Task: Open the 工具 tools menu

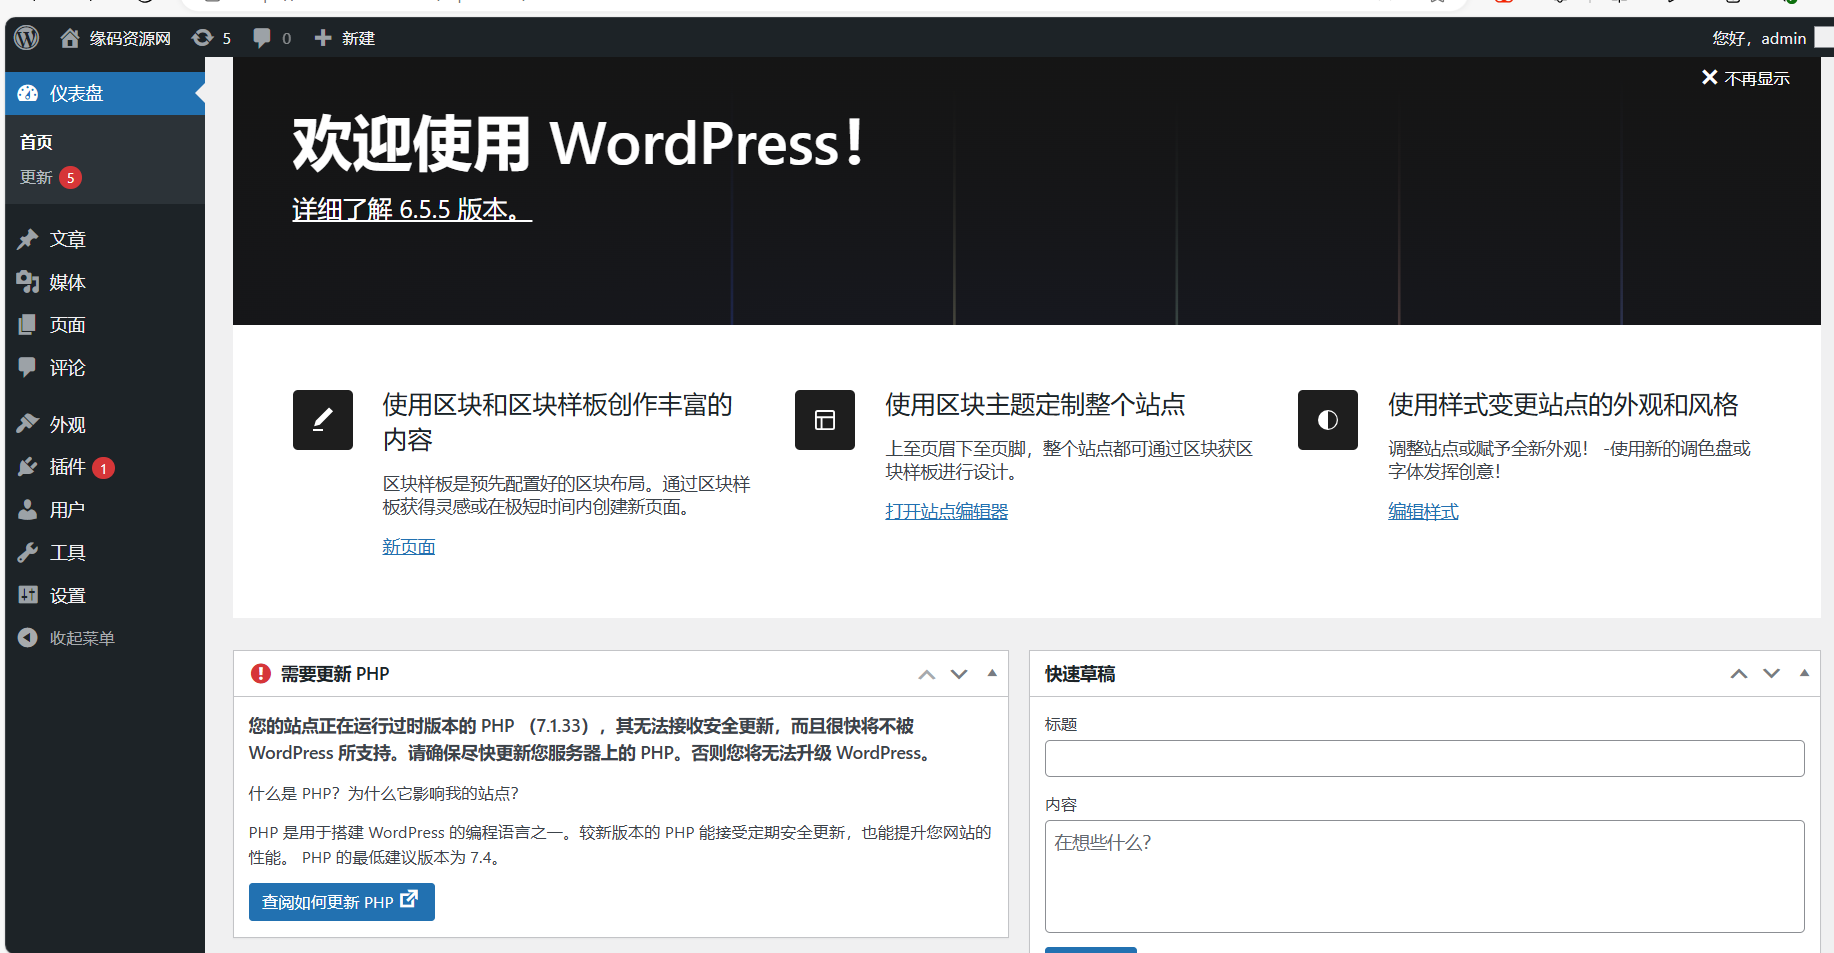Action: click(105, 553)
